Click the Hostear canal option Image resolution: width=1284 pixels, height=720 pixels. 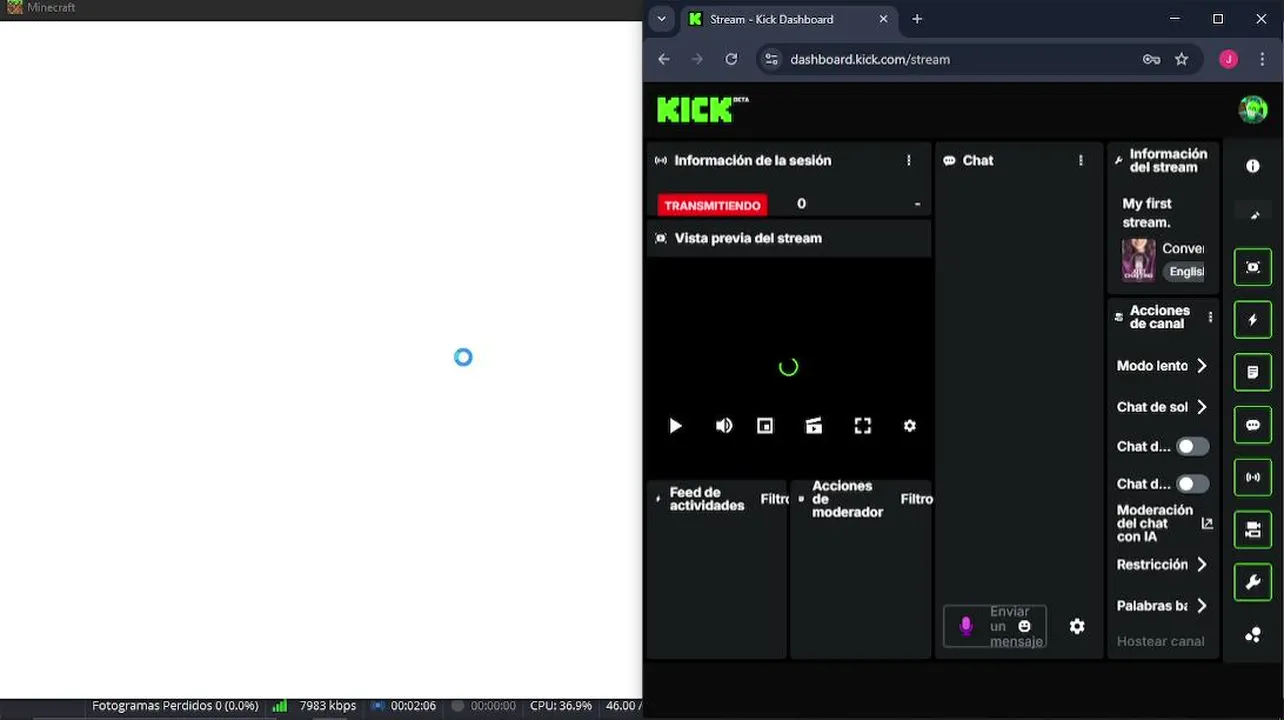(1161, 641)
